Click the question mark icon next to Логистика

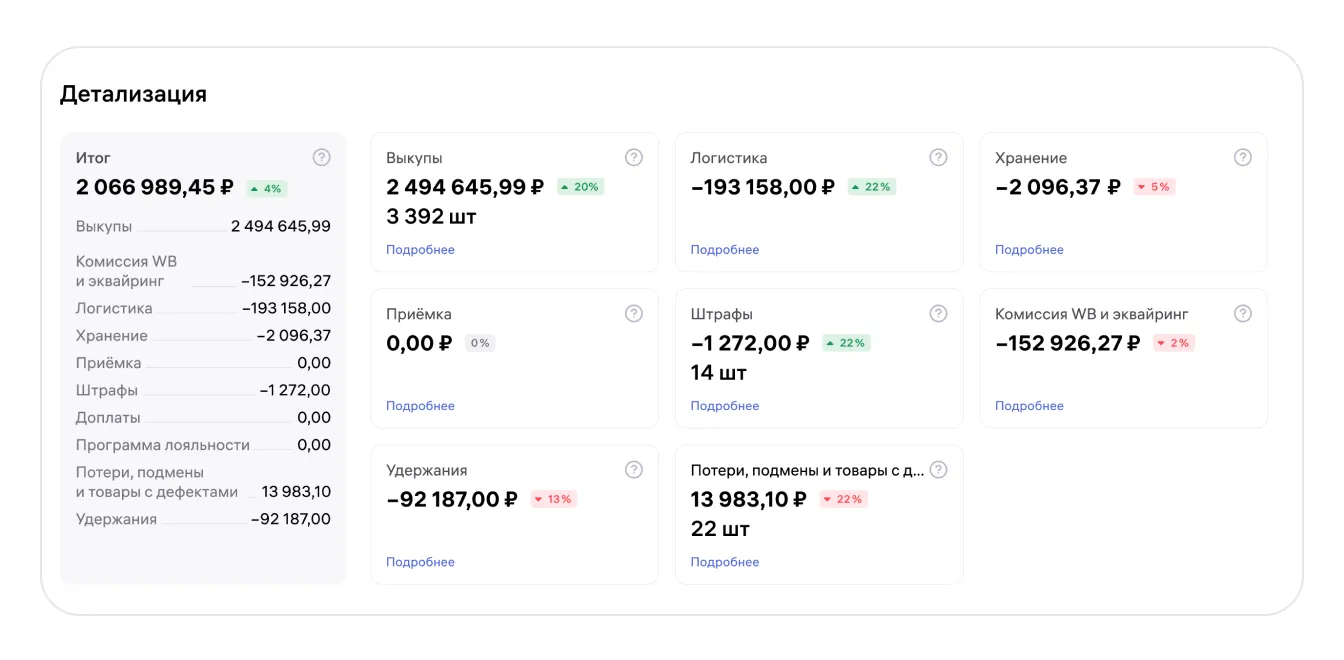[x=938, y=157]
